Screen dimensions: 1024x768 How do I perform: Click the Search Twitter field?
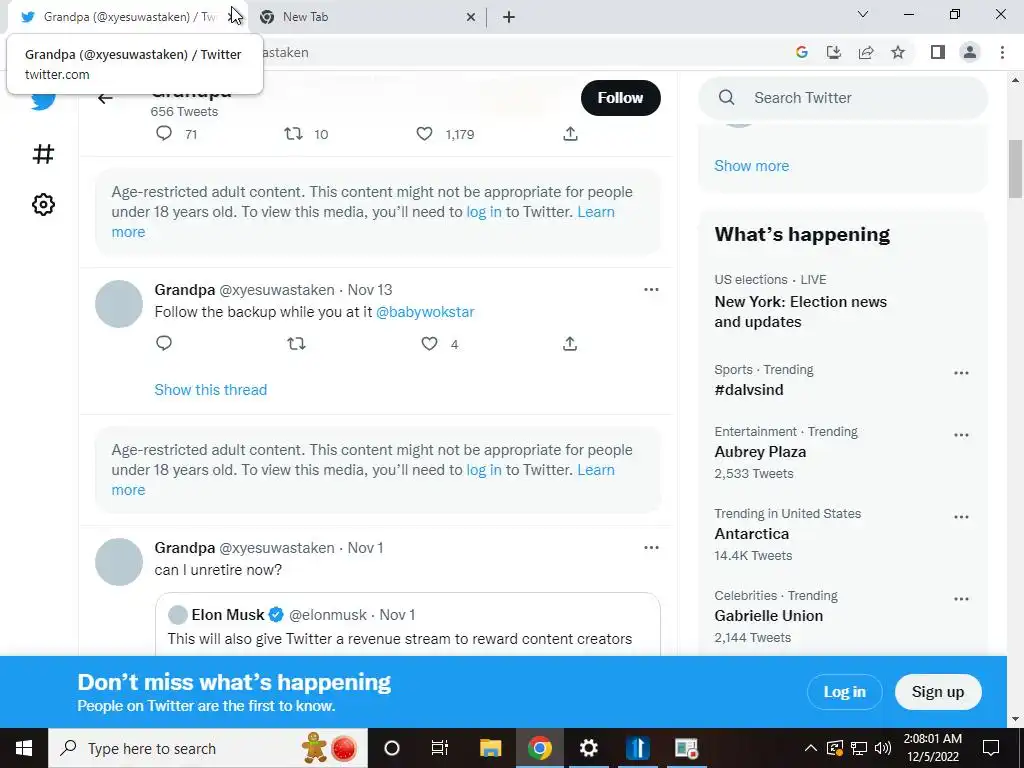click(x=842, y=97)
